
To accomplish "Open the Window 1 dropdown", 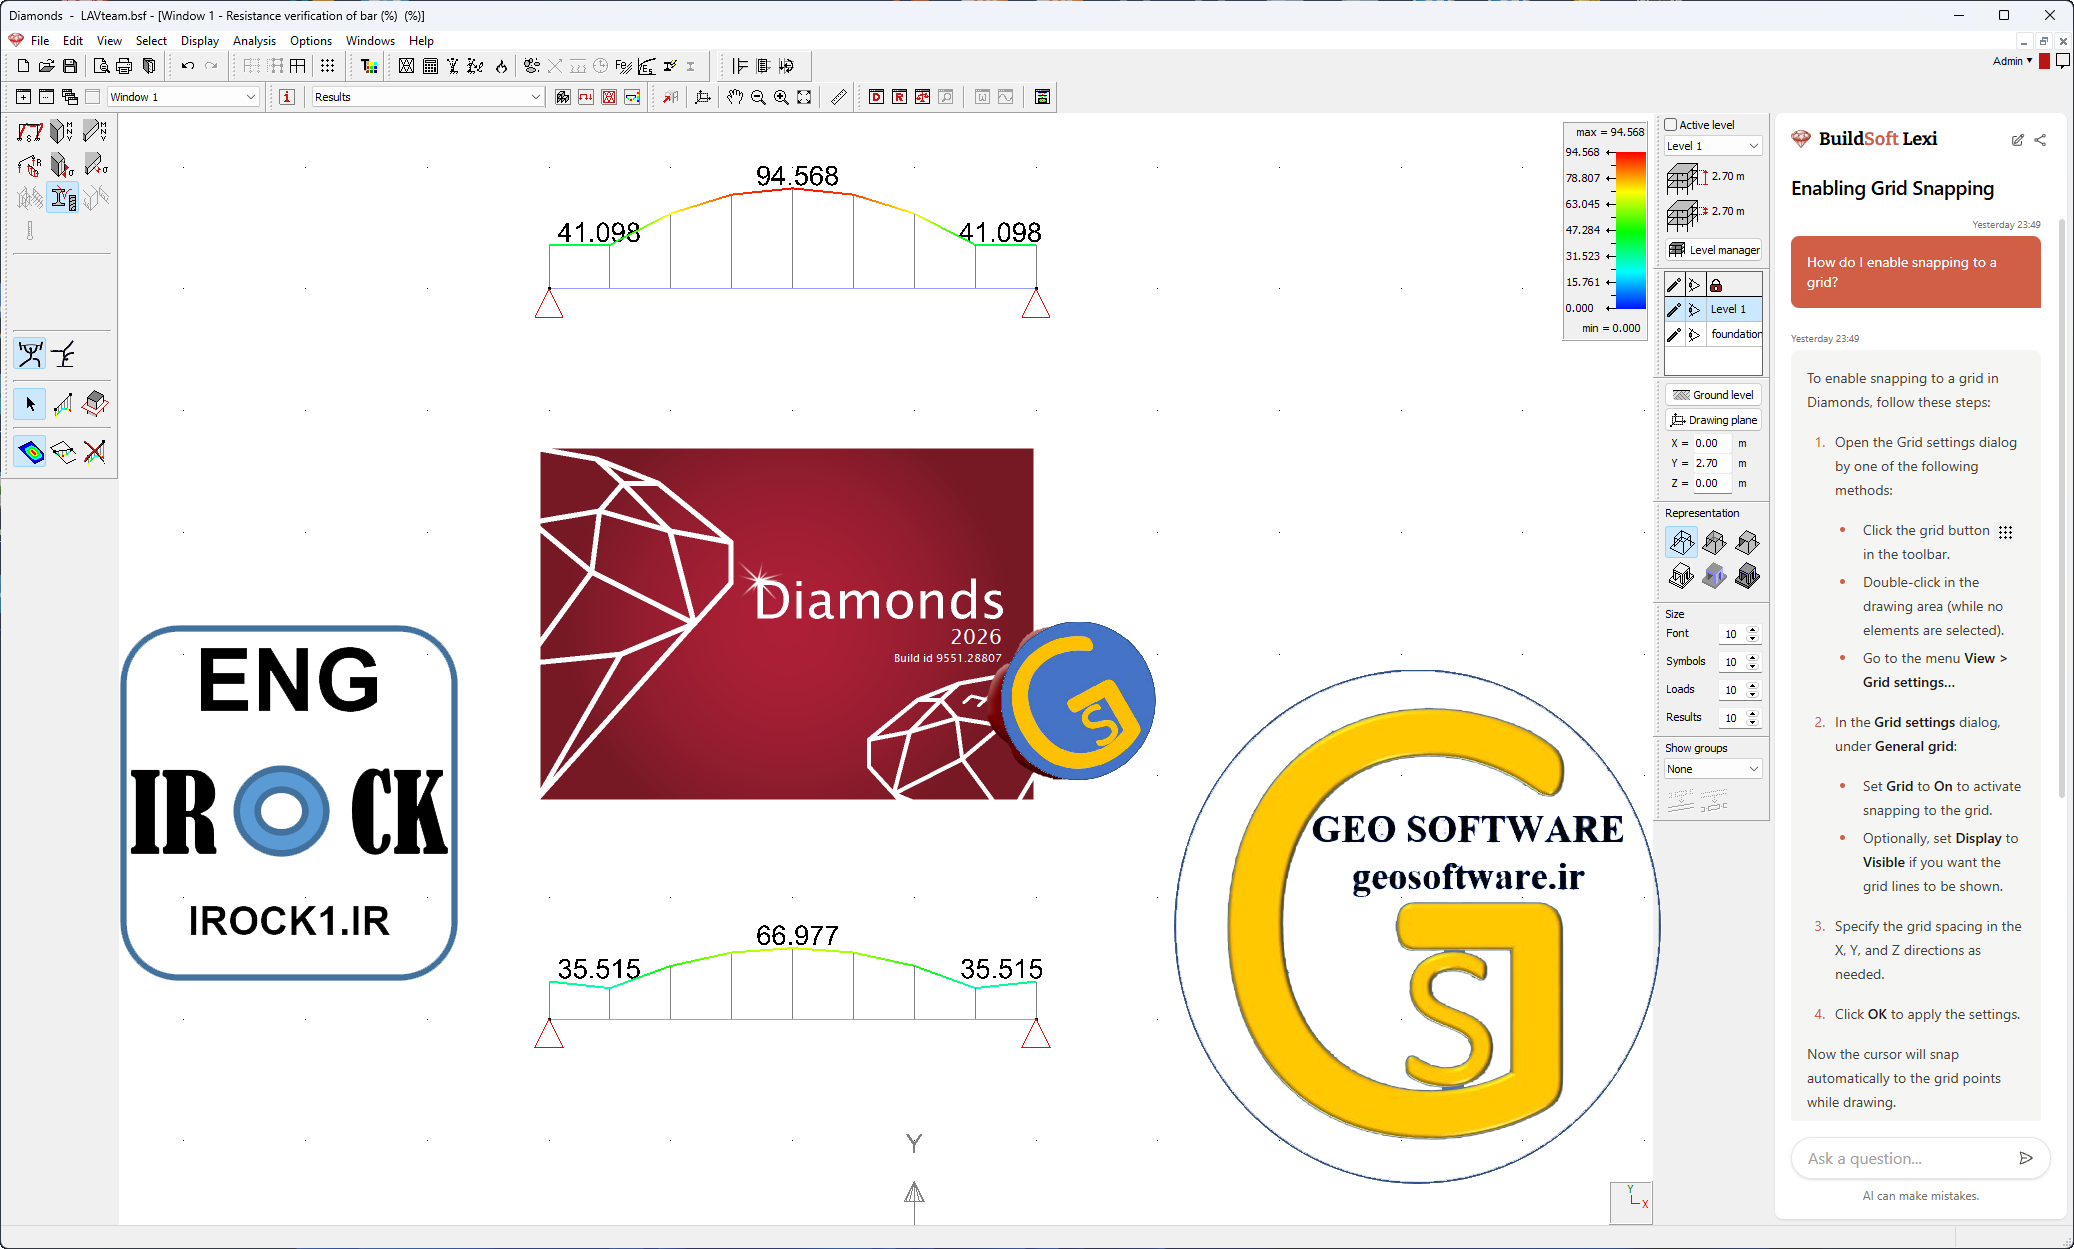I will 183,97.
